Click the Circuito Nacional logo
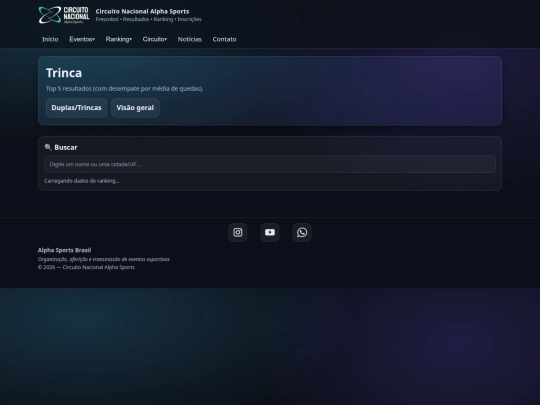The height and width of the screenshot is (405, 540). 64,15
